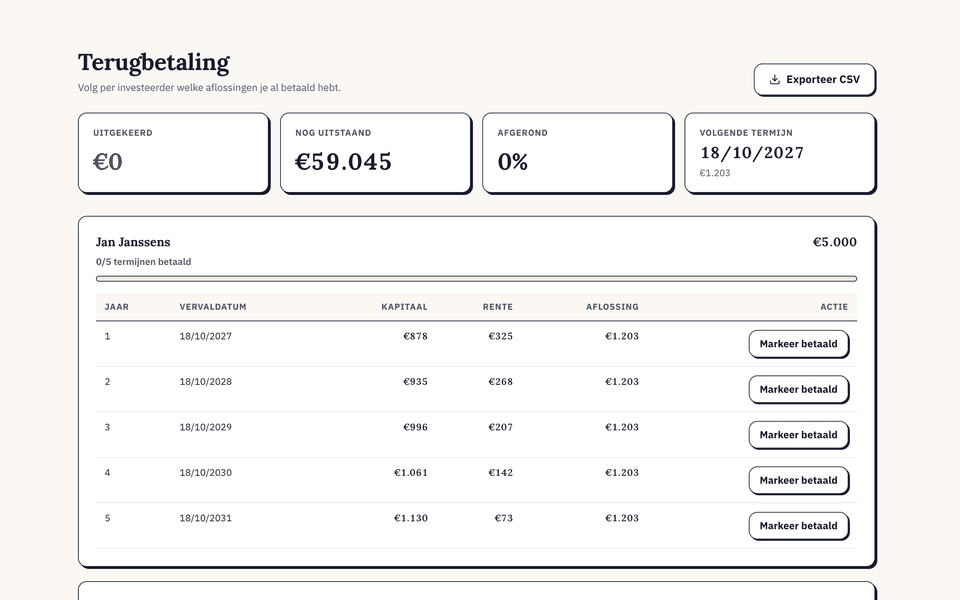The image size is (960, 600).
Task: Mark the 18/10/2027 installment as paid
Action: point(798,344)
